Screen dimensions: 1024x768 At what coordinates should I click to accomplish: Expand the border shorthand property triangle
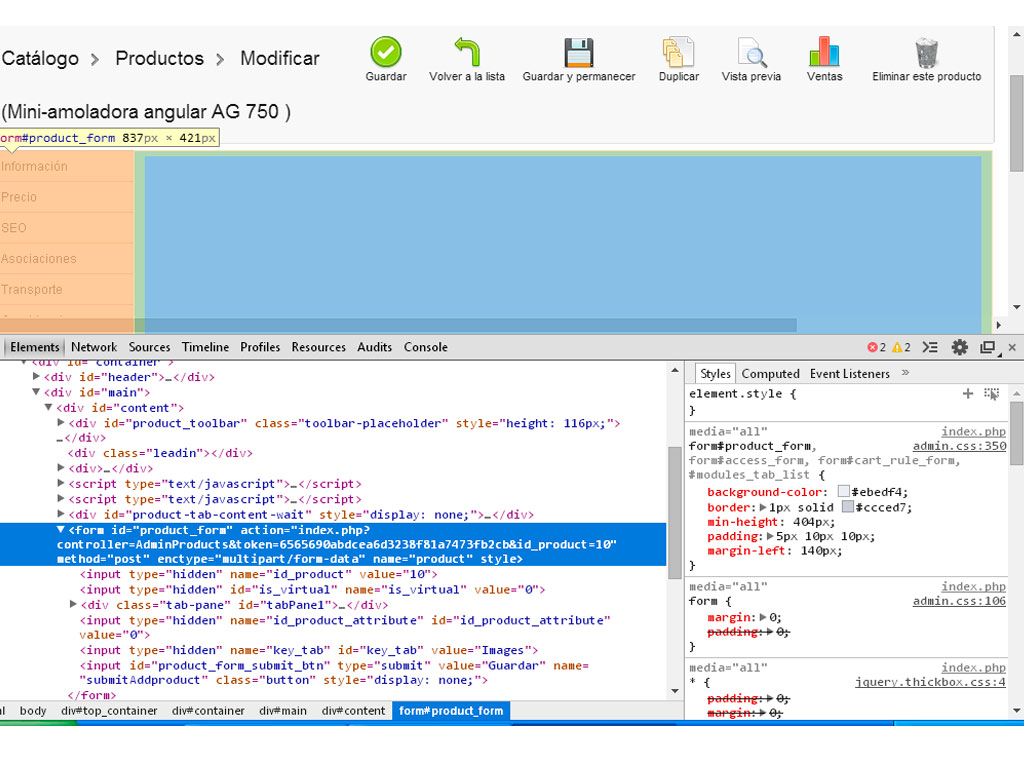(763, 507)
